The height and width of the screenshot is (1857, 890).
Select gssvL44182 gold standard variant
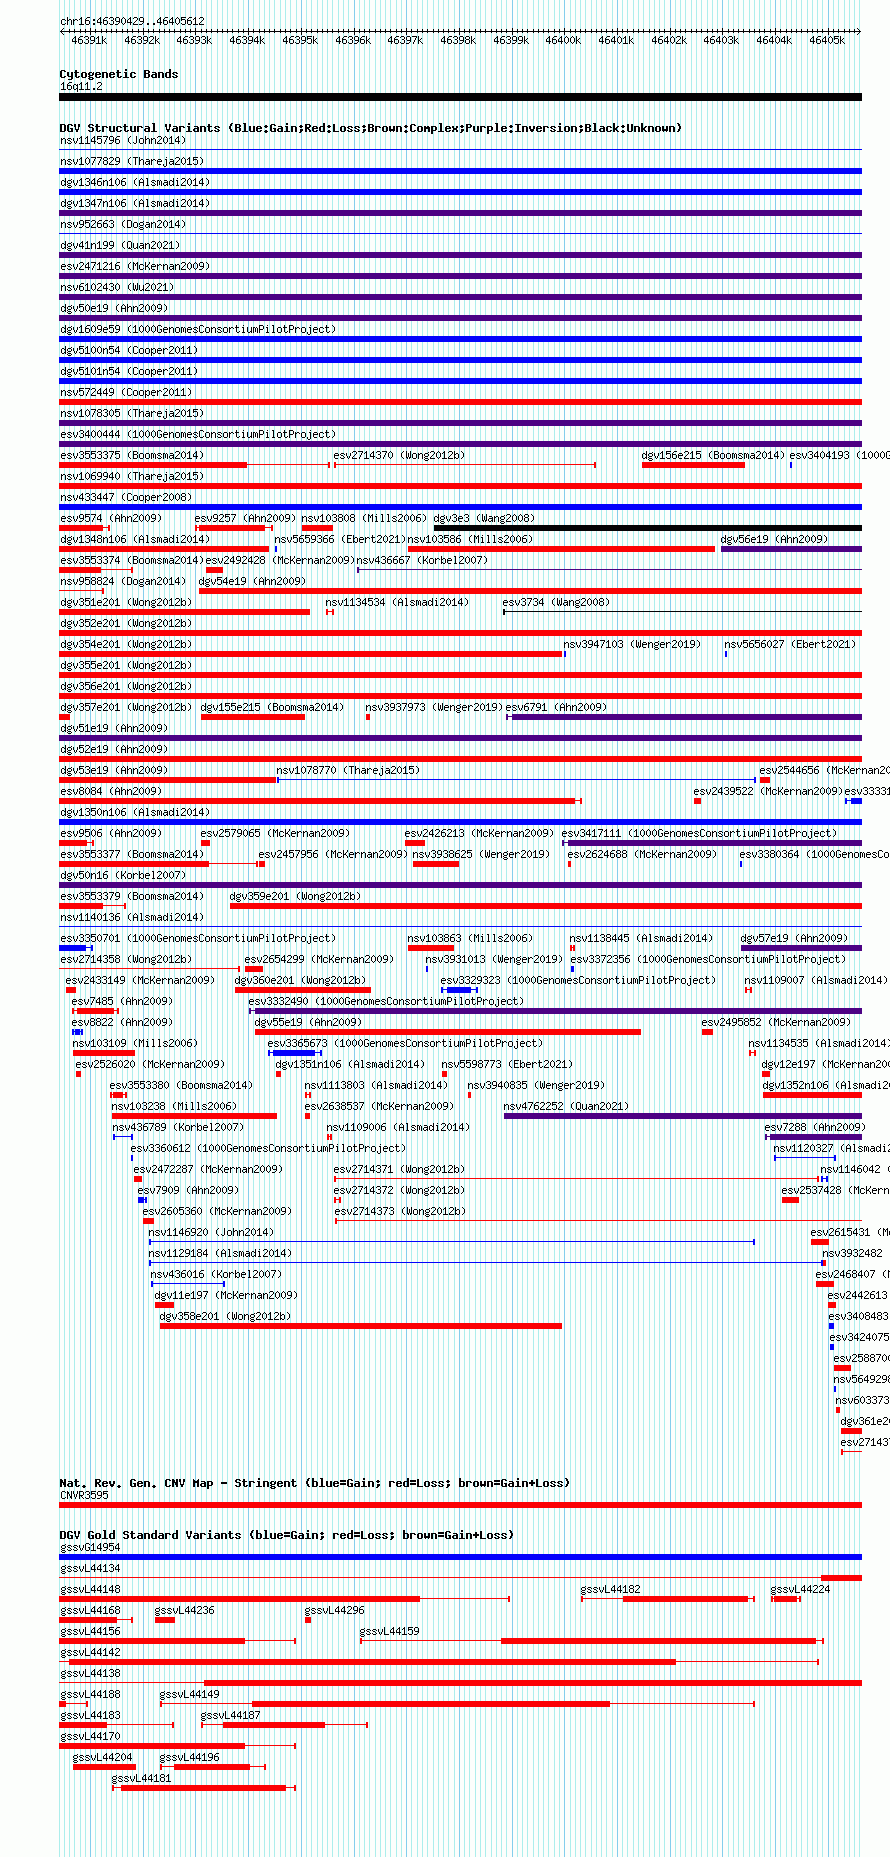tap(611, 1589)
